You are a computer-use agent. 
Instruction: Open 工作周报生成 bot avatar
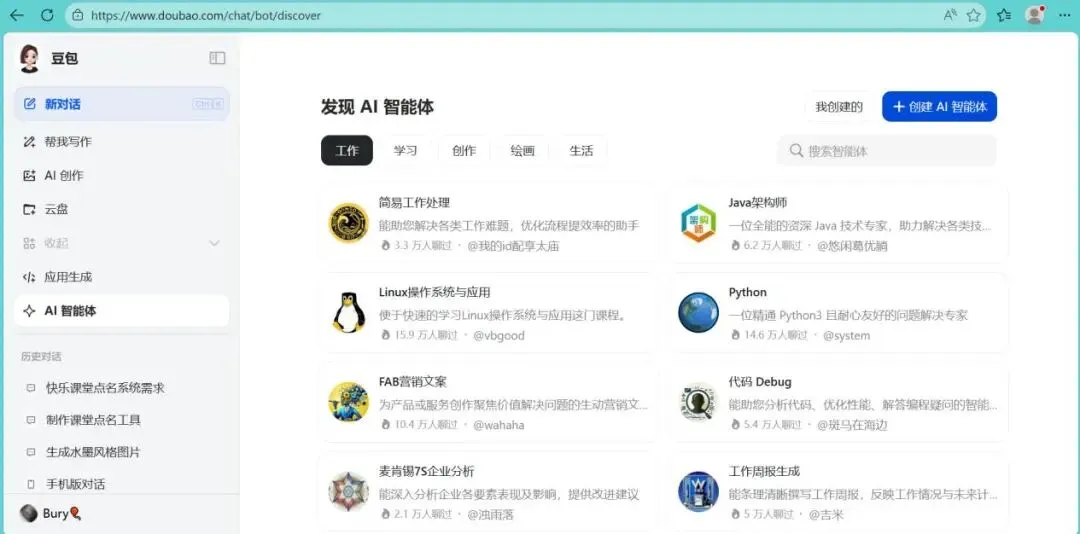click(698, 491)
